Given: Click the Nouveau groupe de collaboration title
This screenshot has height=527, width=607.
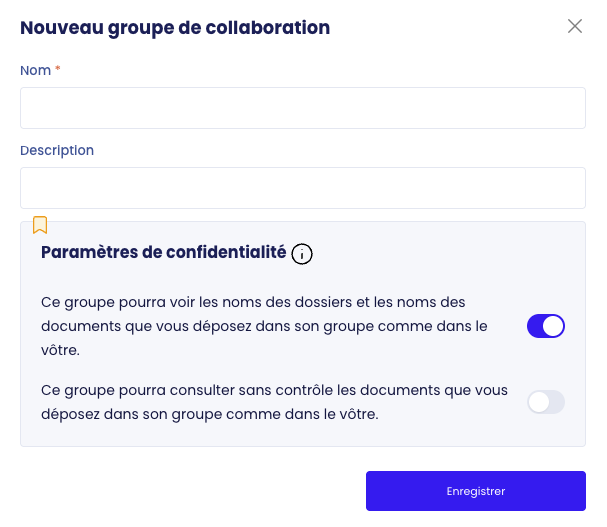Looking at the screenshot, I should pyautogui.click(x=175, y=28).
